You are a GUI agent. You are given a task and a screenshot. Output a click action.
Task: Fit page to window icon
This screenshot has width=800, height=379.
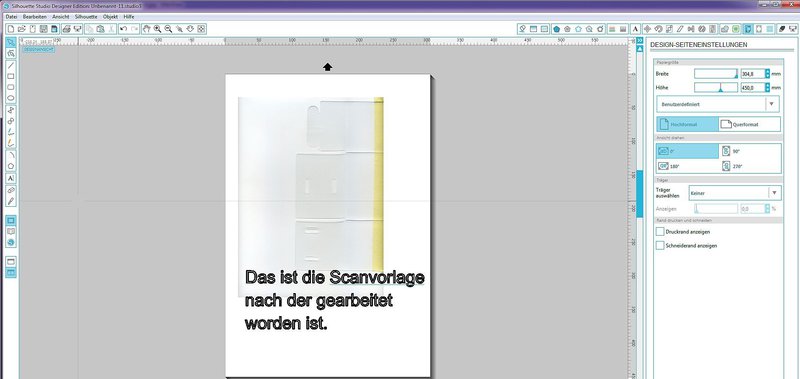point(202,29)
